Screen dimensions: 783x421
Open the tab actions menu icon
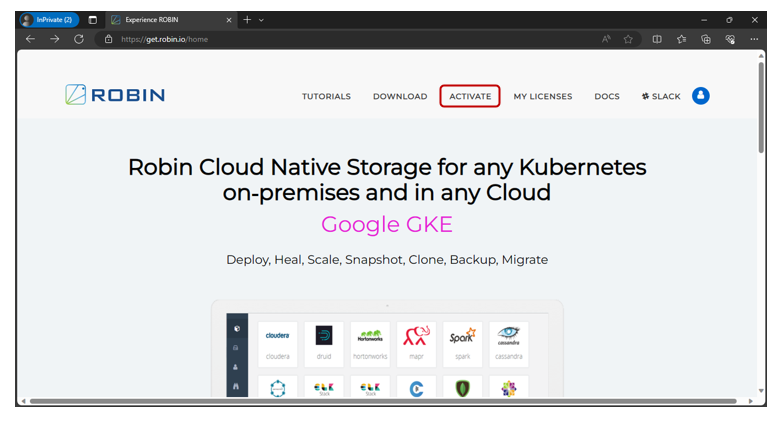tap(93, 20)
